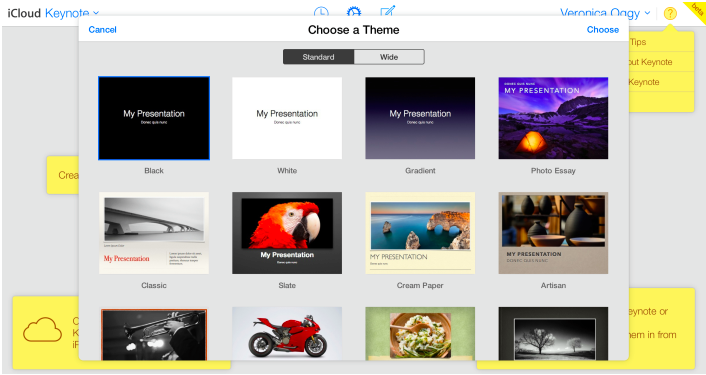The image size is (706, 375).
Task: Open the settings gear icon
Action: (x=354, y=11)
